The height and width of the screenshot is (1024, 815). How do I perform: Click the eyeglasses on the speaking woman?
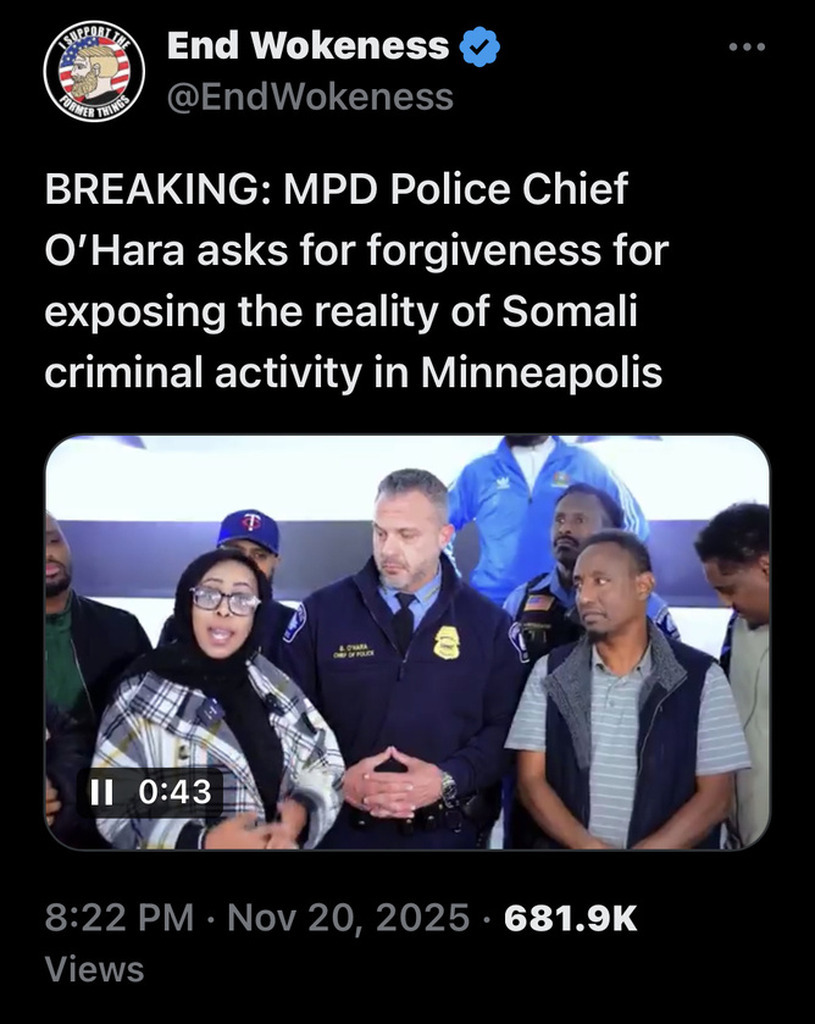tap(225, 600)
